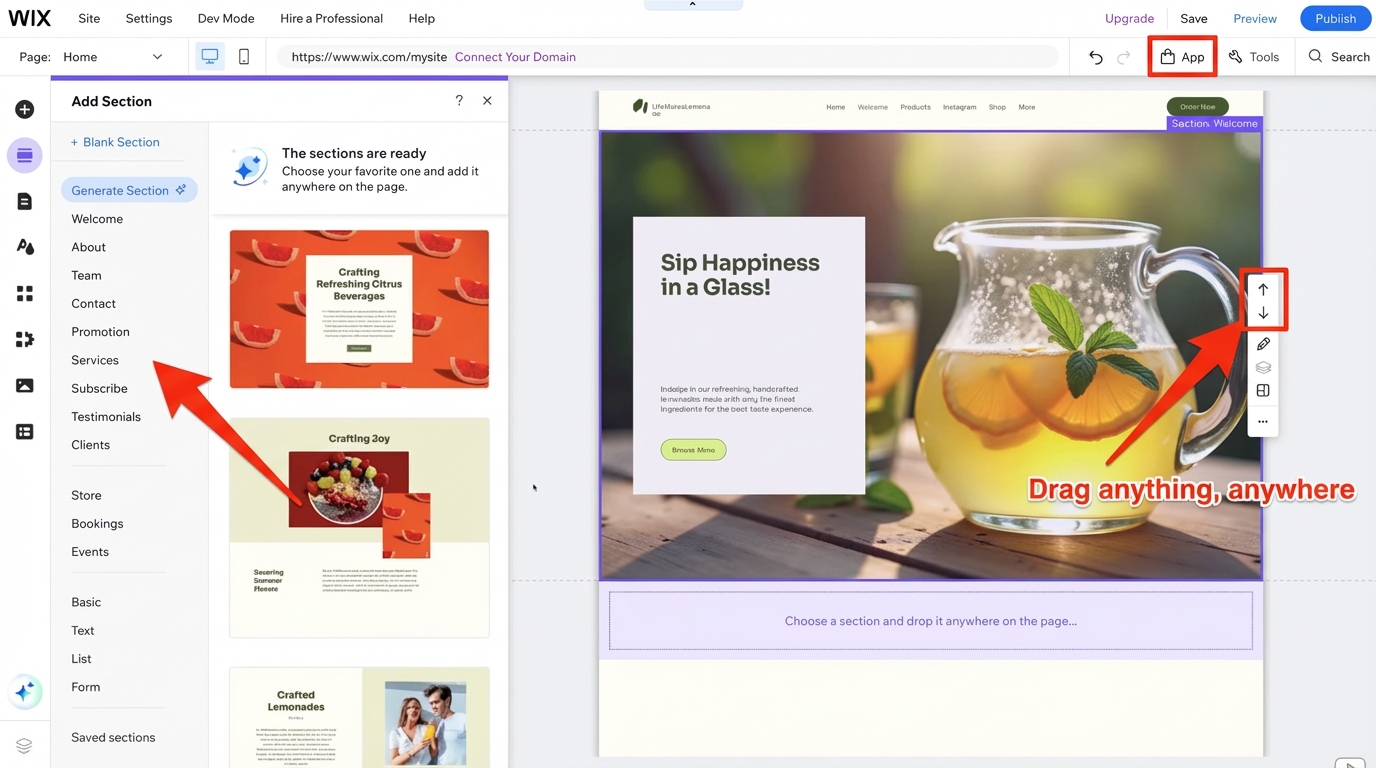The image size is (1376, 768).
Task: Click the undo arrow icon
Action: [1095, 57]
